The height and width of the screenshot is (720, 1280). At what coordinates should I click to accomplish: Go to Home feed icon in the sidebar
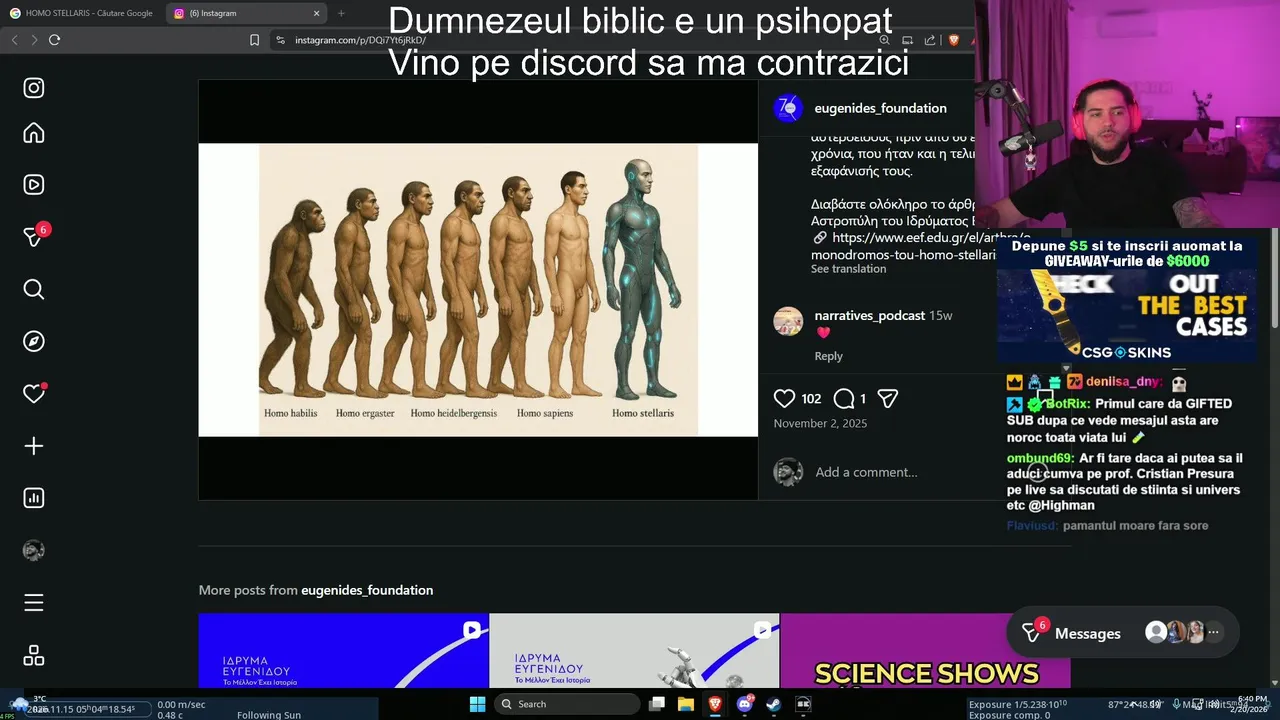tap(34, 133)
